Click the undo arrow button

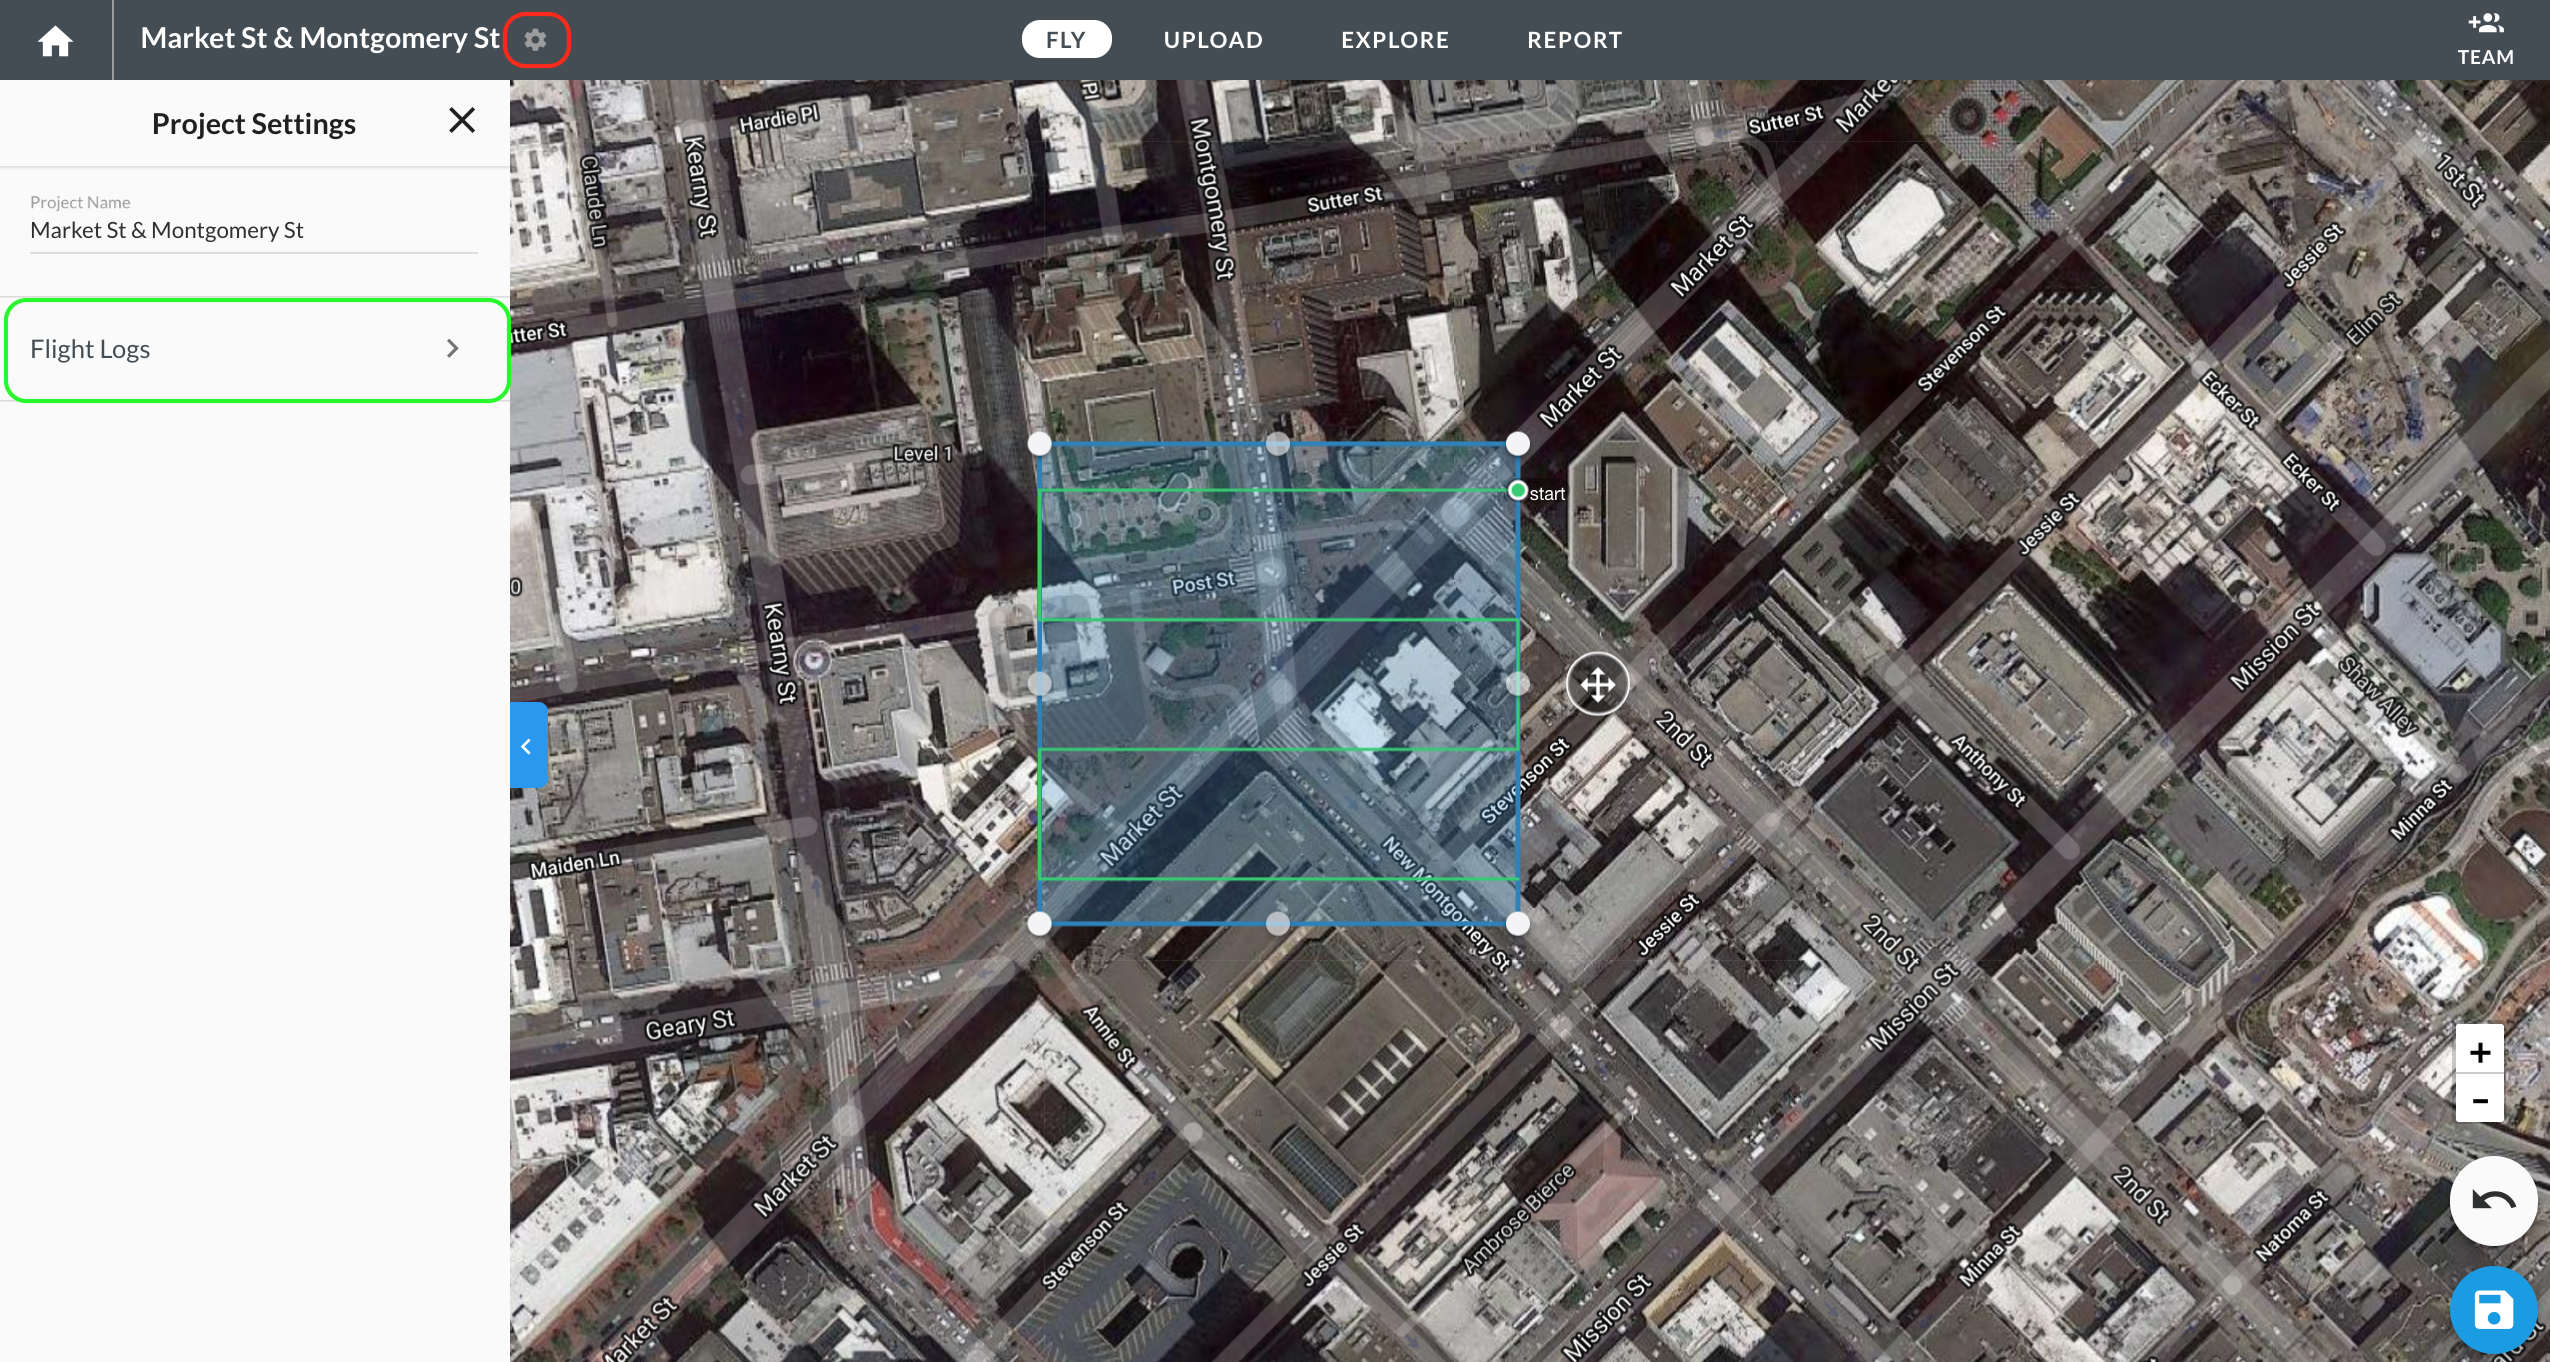[2492, 1200]
